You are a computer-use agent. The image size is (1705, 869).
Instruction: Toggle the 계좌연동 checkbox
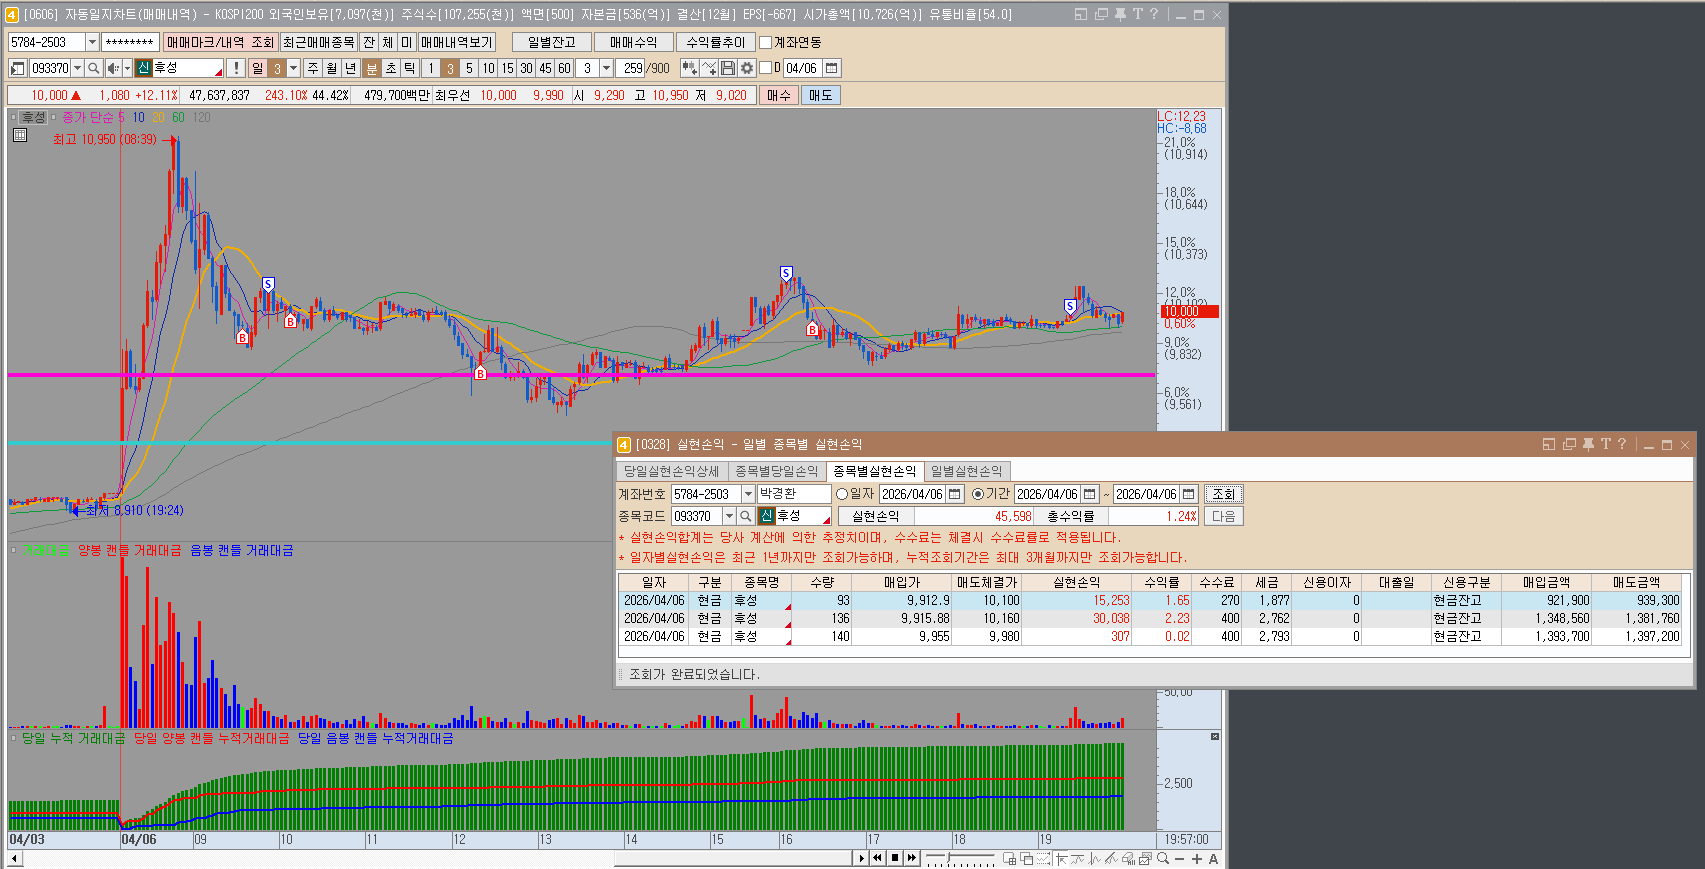[766, 42]
